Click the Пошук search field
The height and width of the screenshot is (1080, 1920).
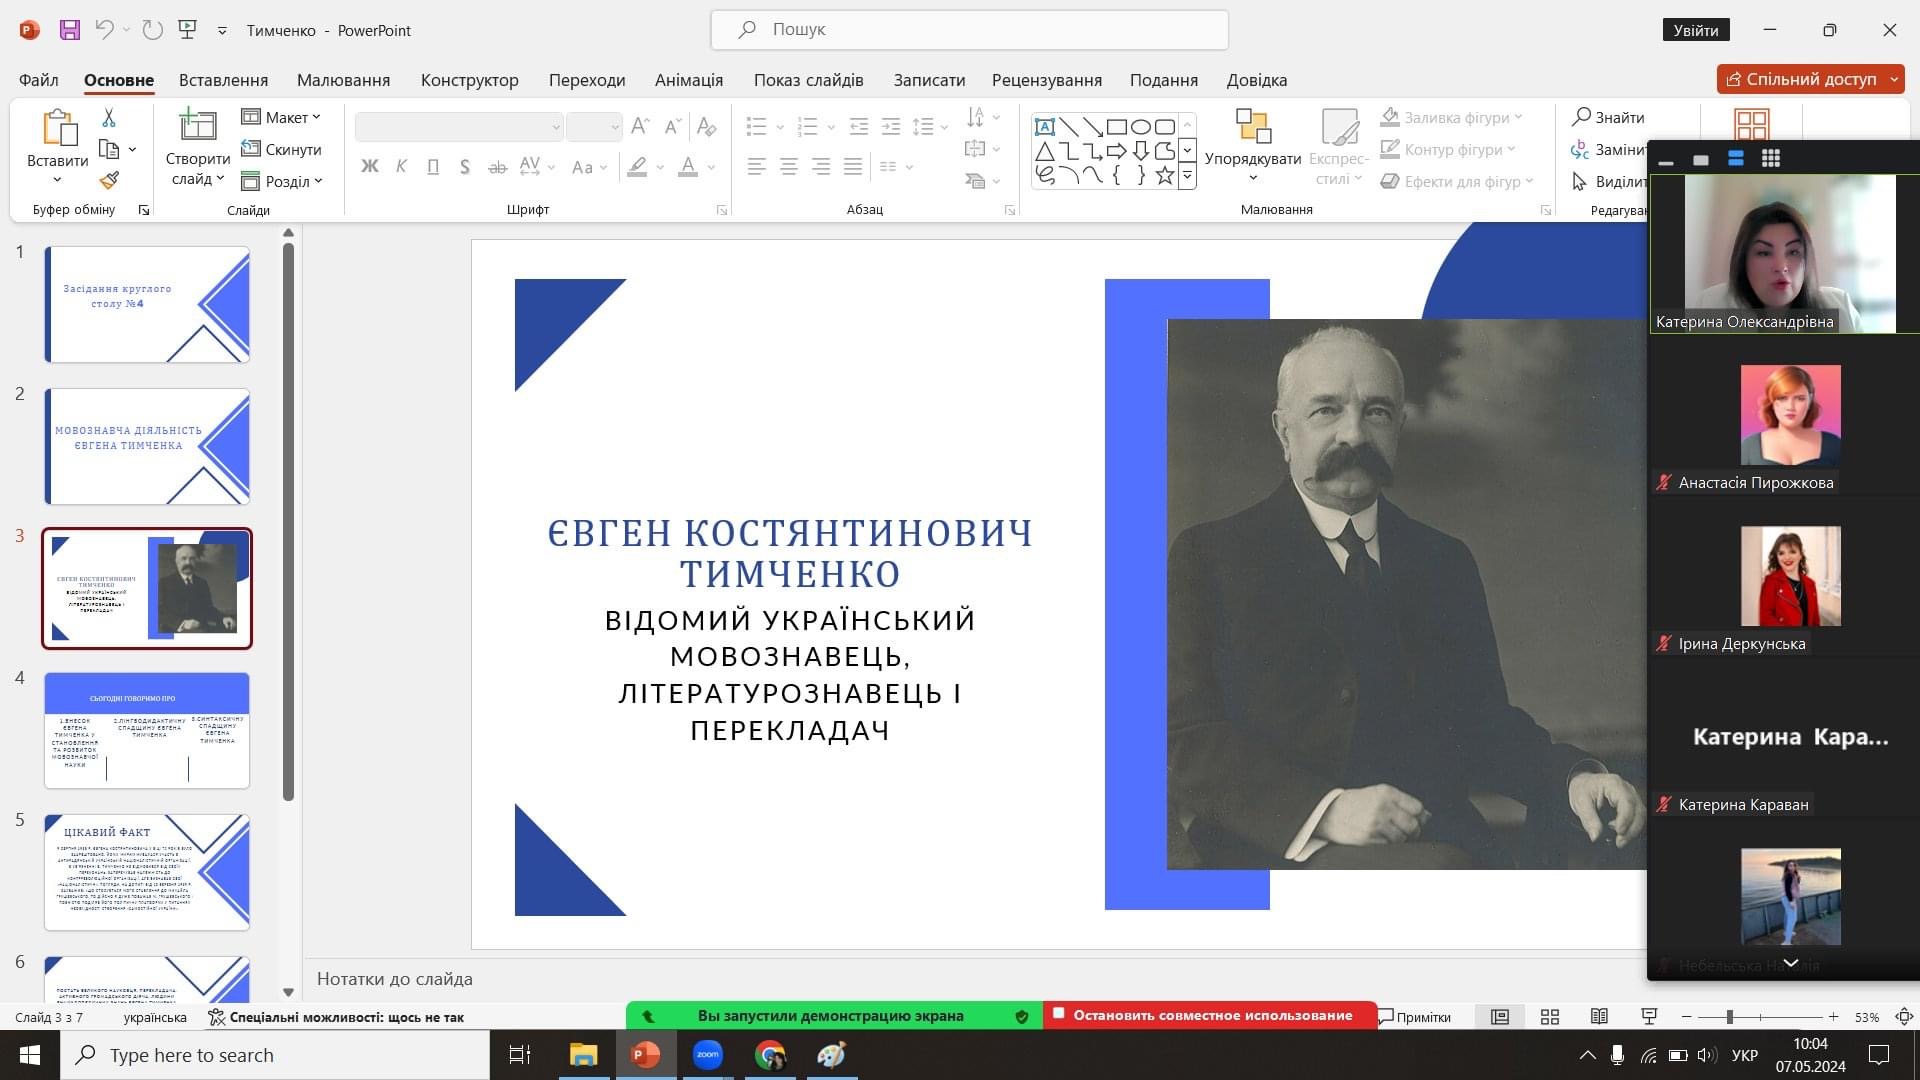click(969, 30)
